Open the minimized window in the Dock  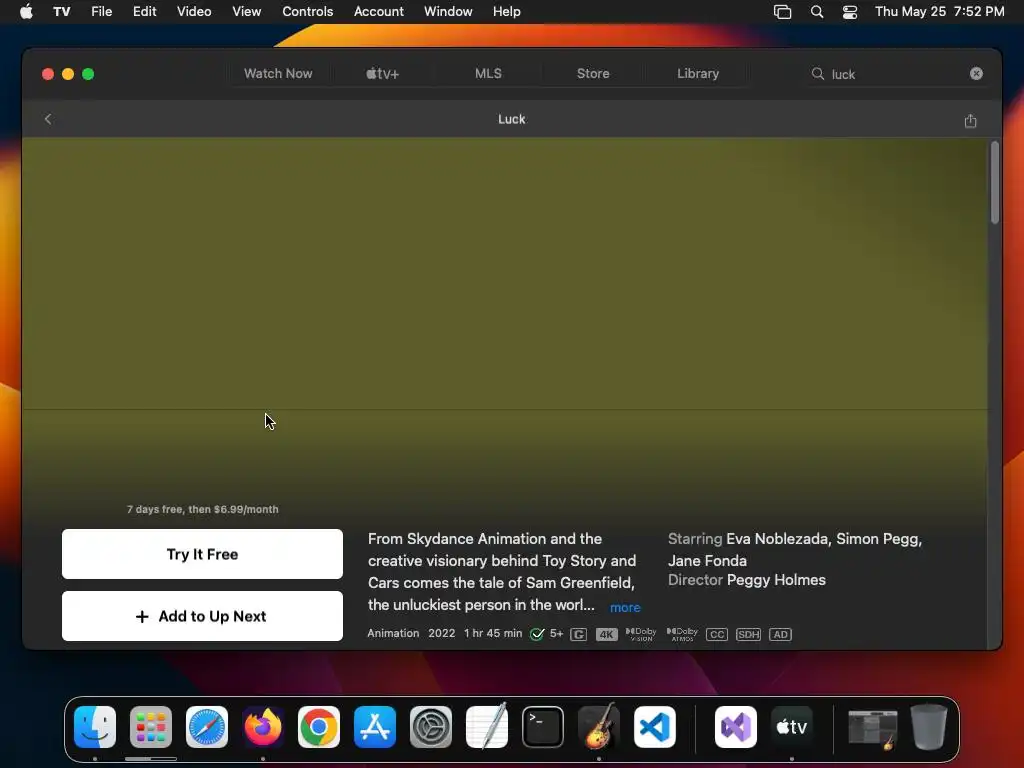click(x=873, y=729)
